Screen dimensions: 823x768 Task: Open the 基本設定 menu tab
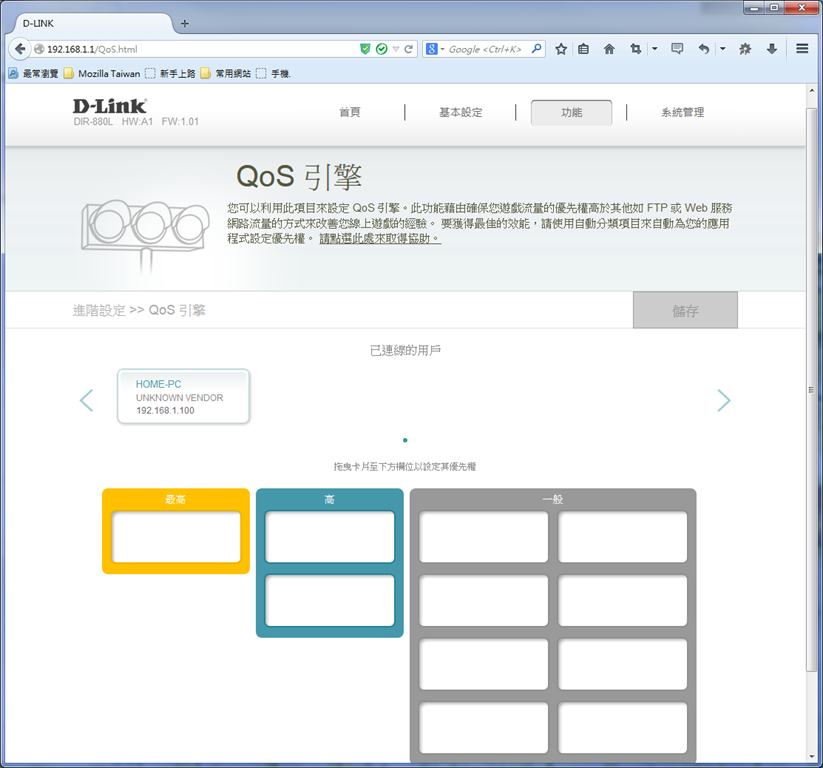(460, 112)
